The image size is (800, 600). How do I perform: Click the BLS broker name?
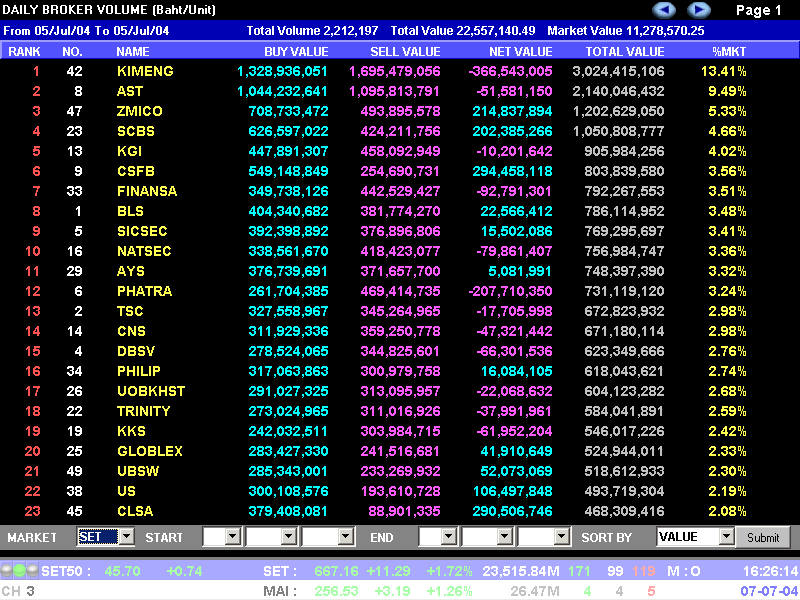pos(130,211)
